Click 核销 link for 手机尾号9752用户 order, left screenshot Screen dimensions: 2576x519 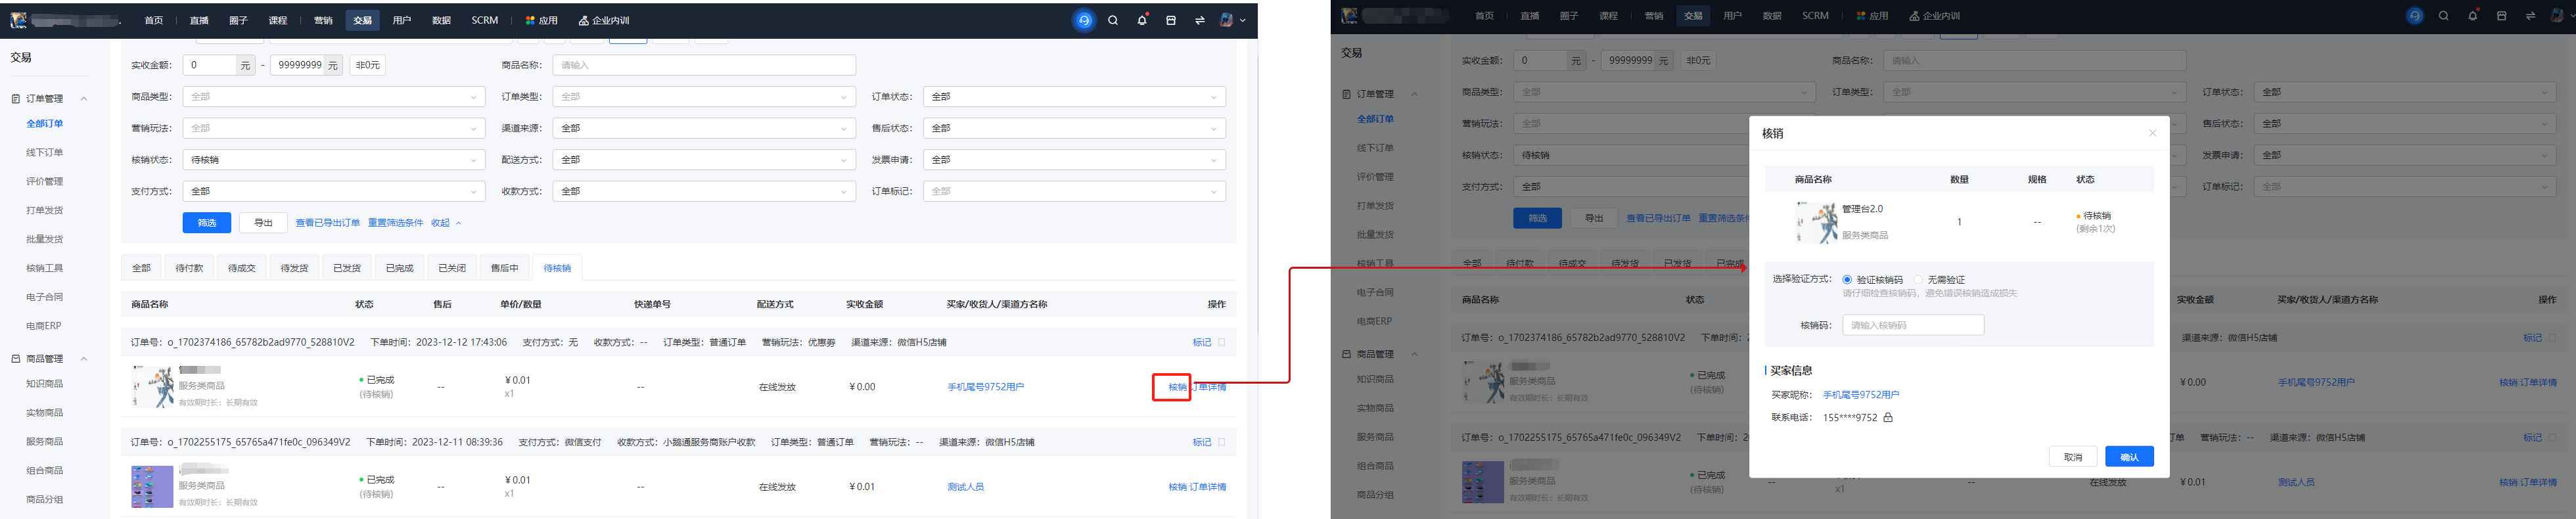pyautogui.click(x=1177, y=387)
